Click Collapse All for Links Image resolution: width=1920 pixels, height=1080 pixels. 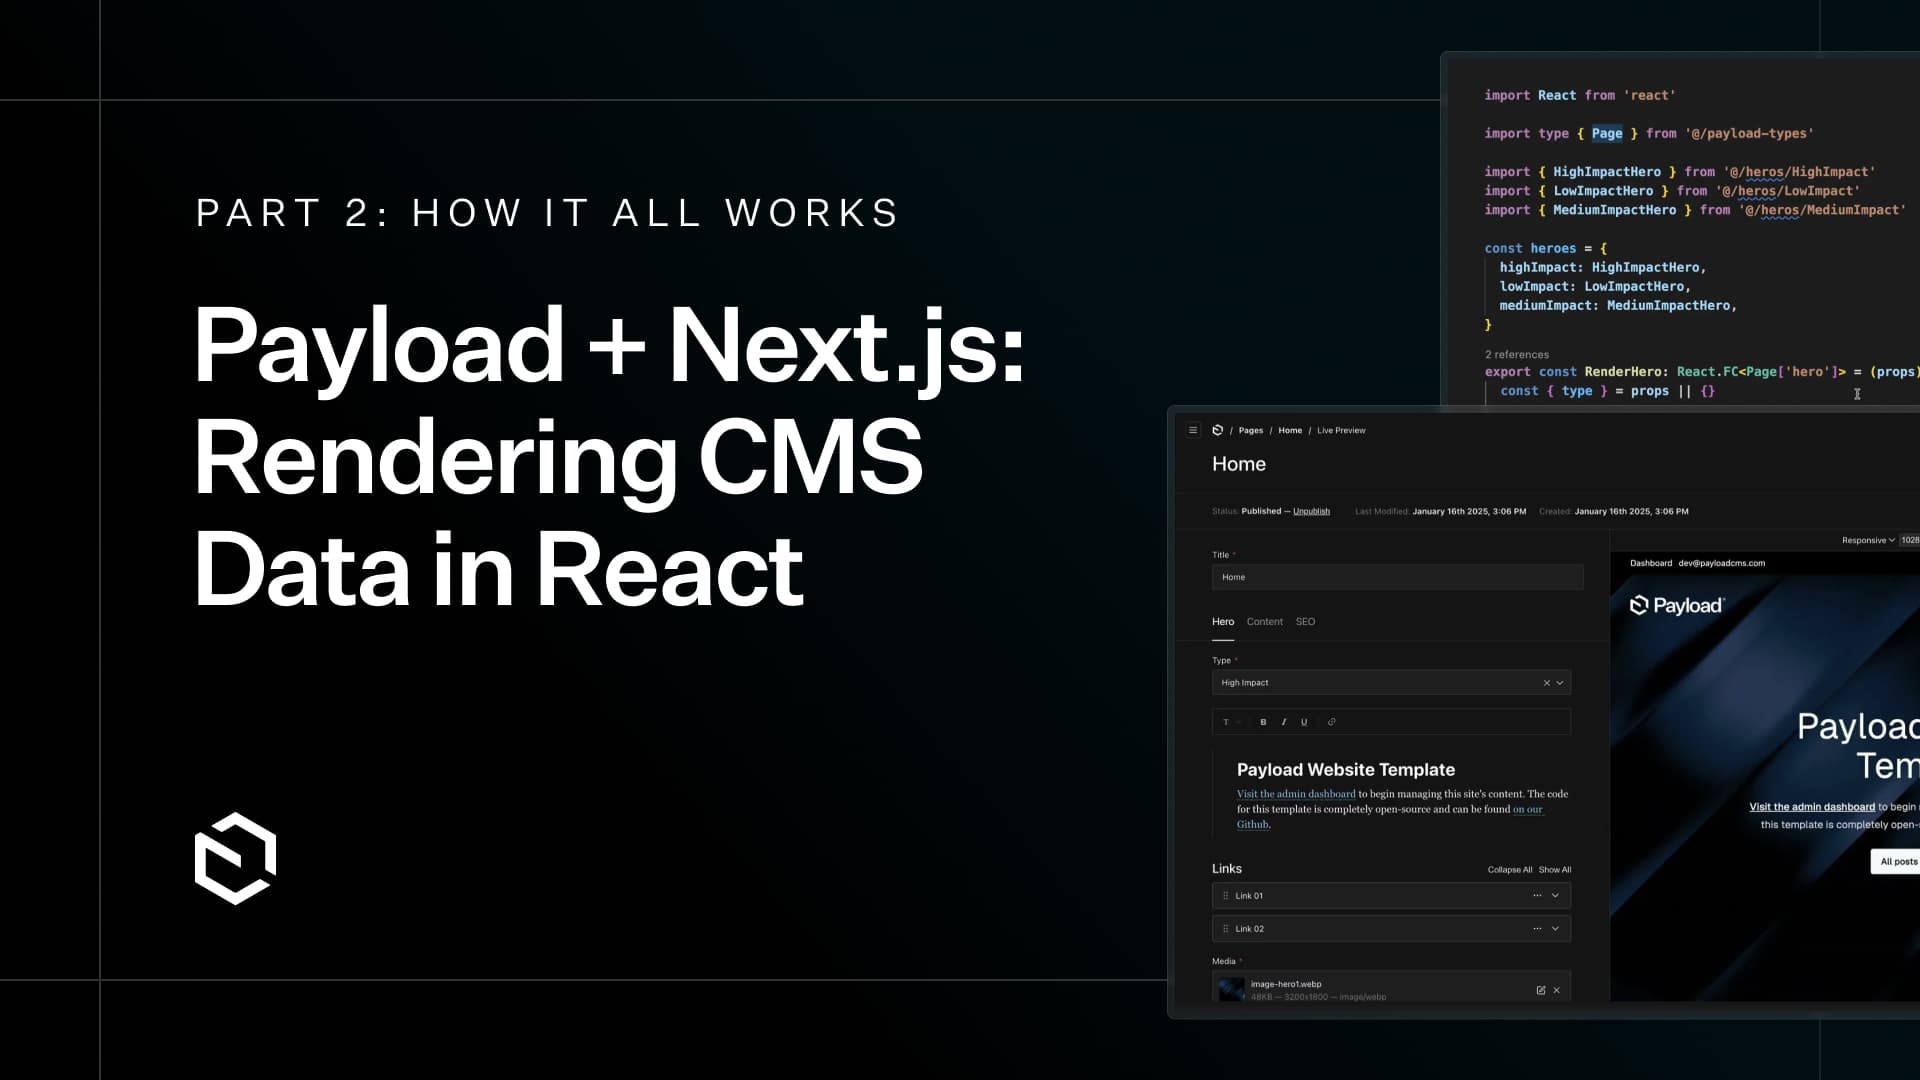(1509, 870)
